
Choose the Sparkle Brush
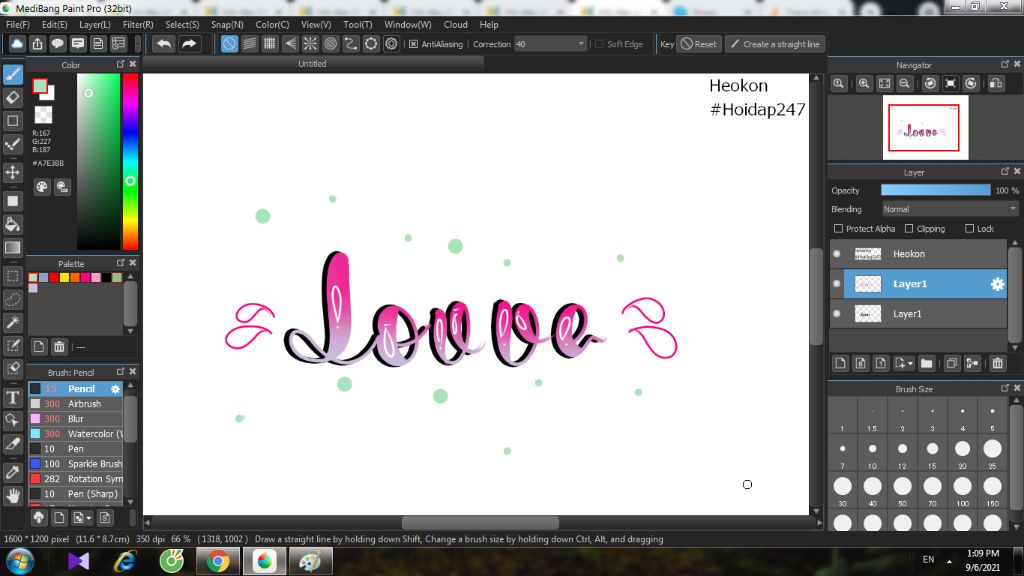pyautogui.click(x=75, y=464)
